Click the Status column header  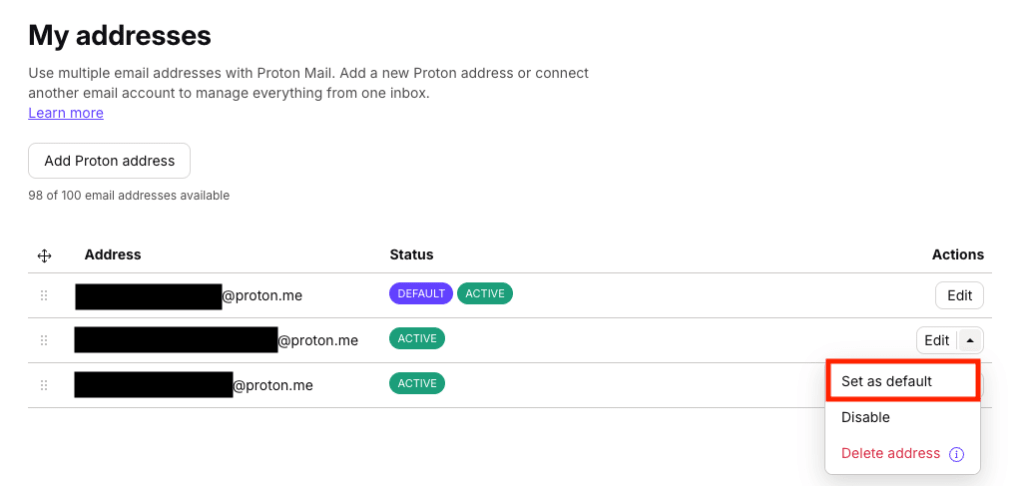coord(411,255)
